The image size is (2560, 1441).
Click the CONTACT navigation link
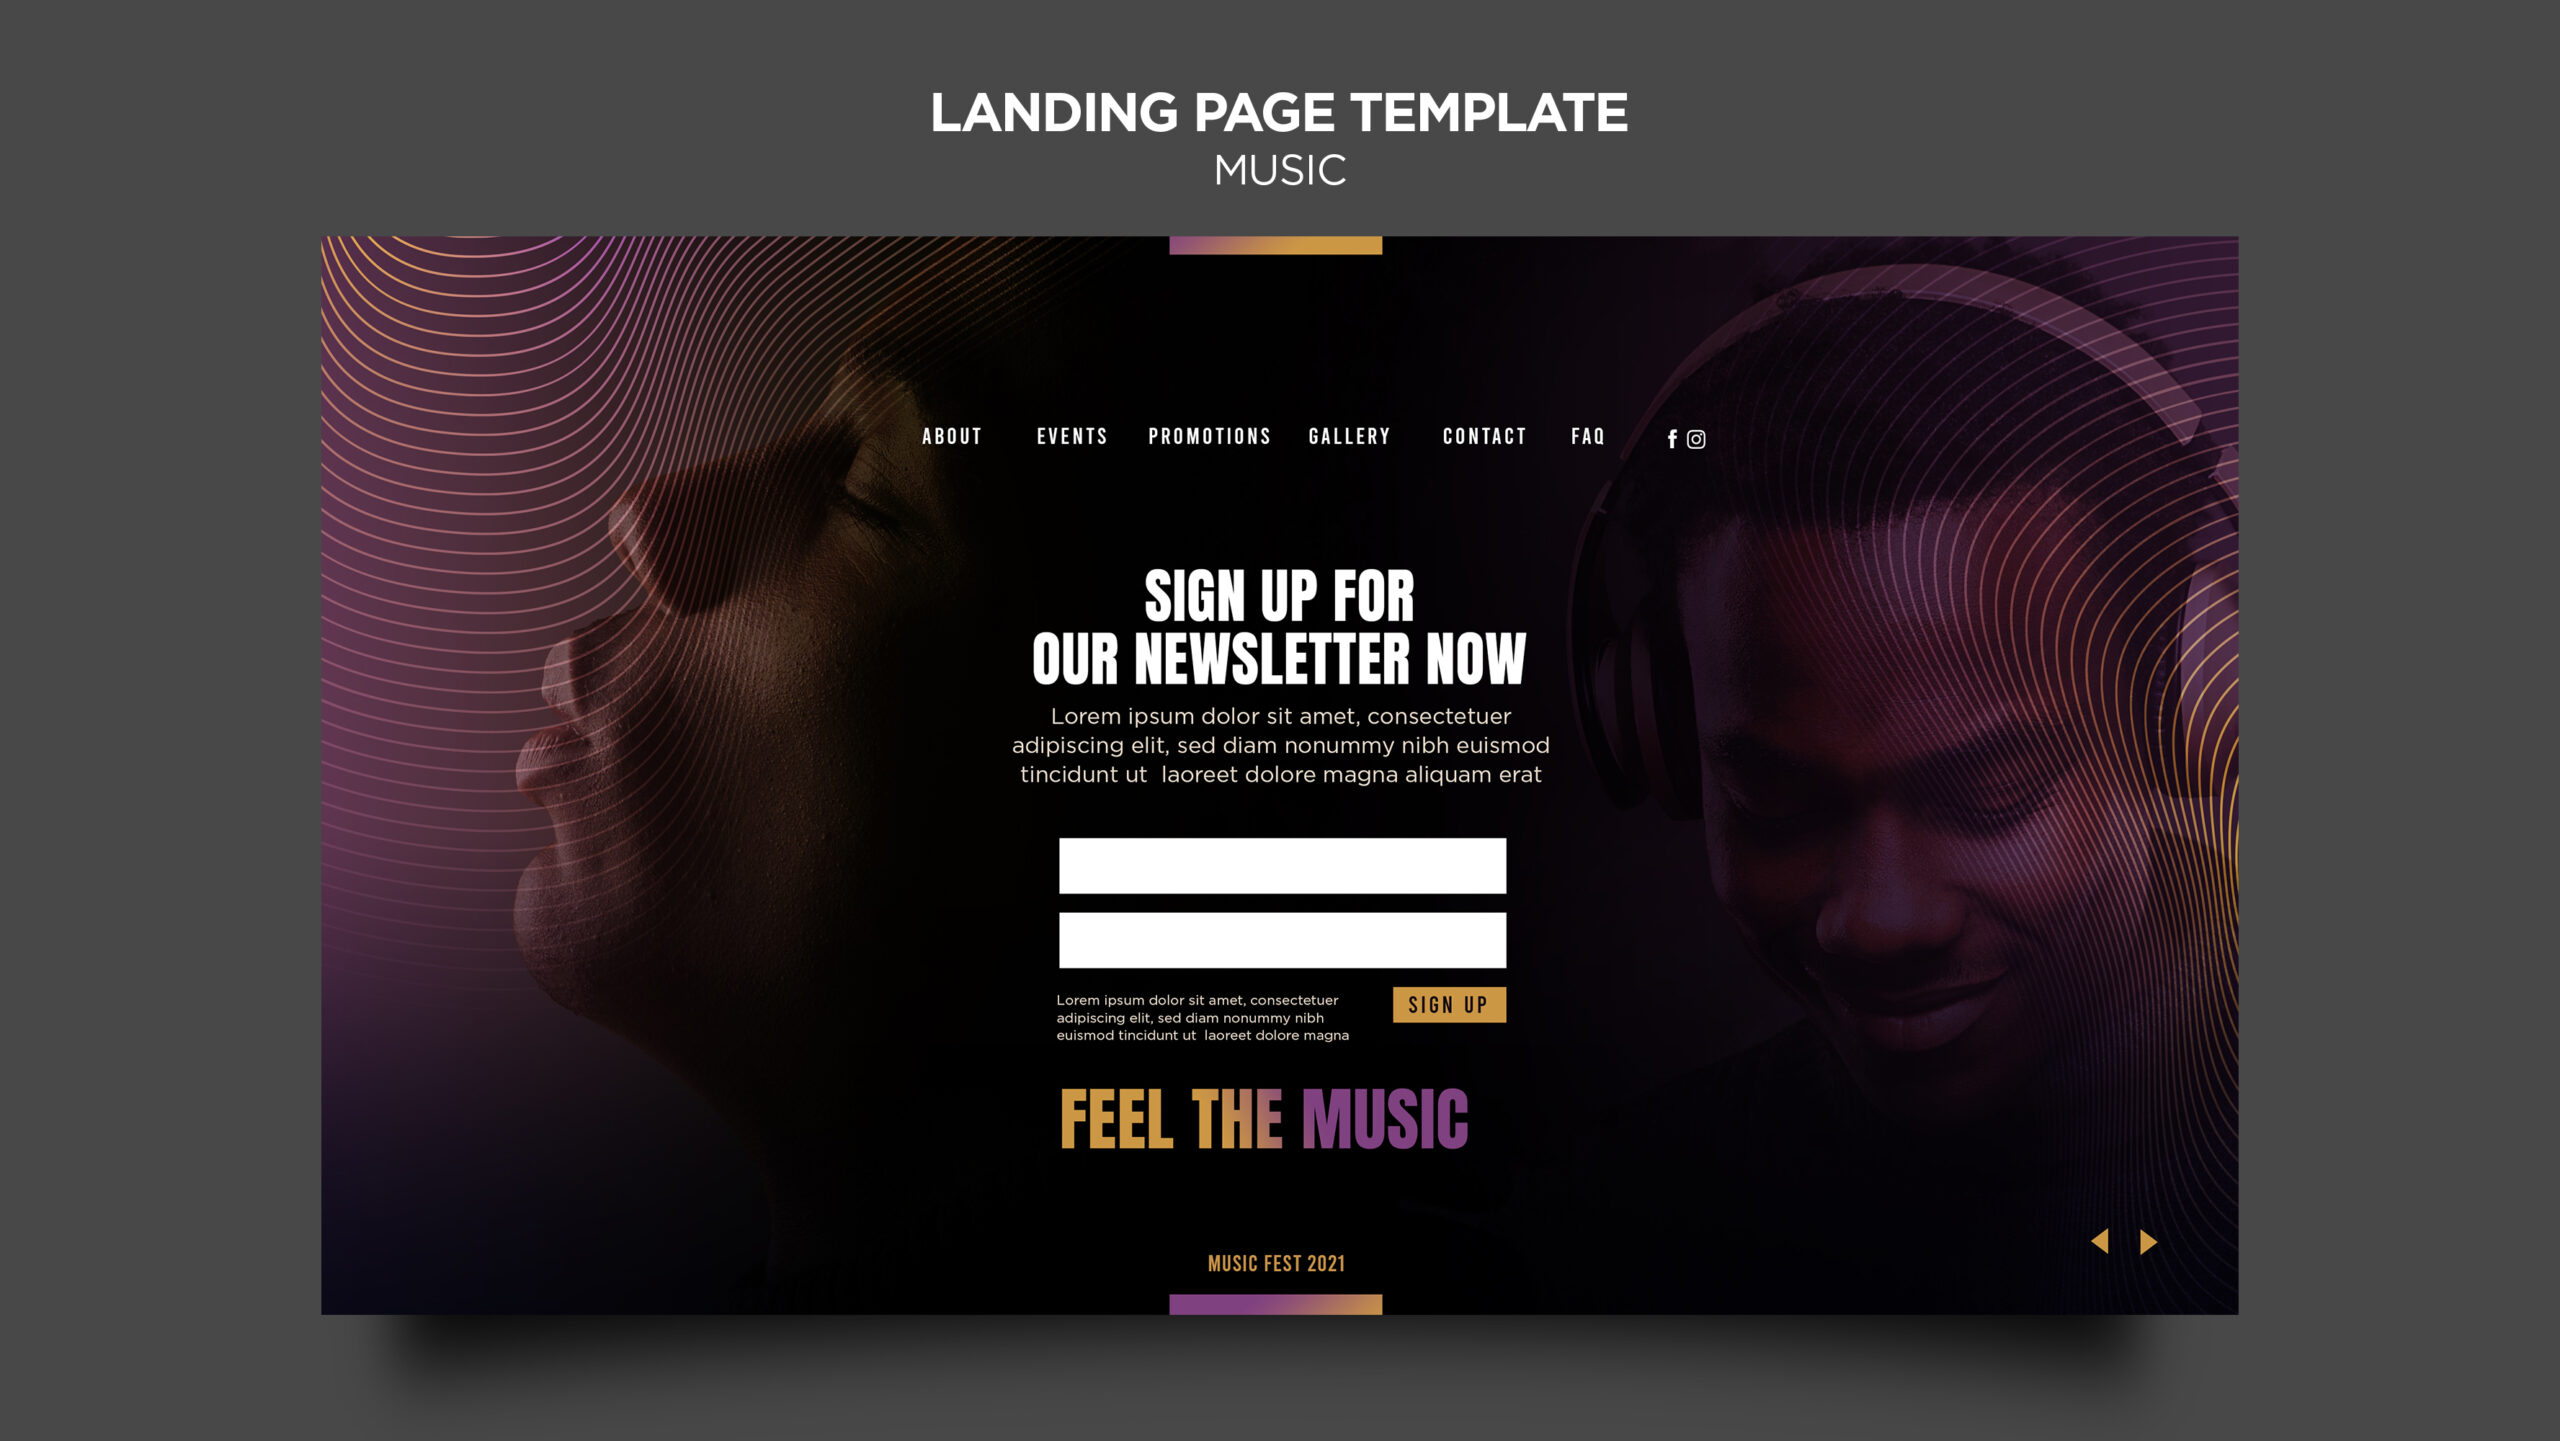pos(1484,438)
